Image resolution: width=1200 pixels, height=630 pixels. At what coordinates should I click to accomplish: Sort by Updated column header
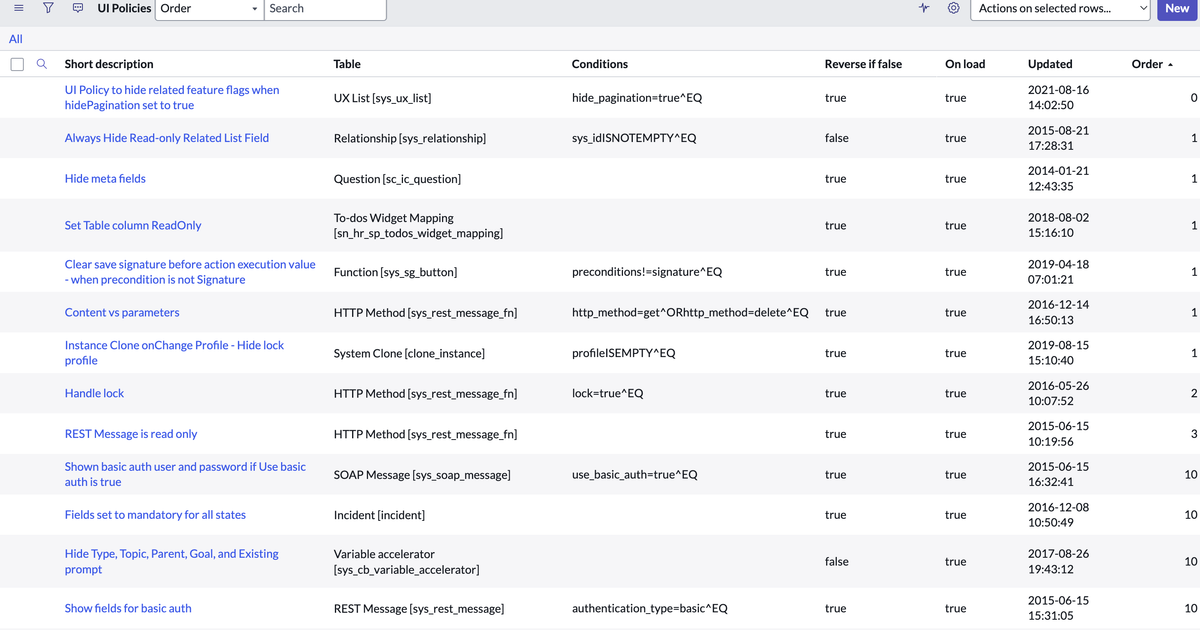[x=1050, y=64]
